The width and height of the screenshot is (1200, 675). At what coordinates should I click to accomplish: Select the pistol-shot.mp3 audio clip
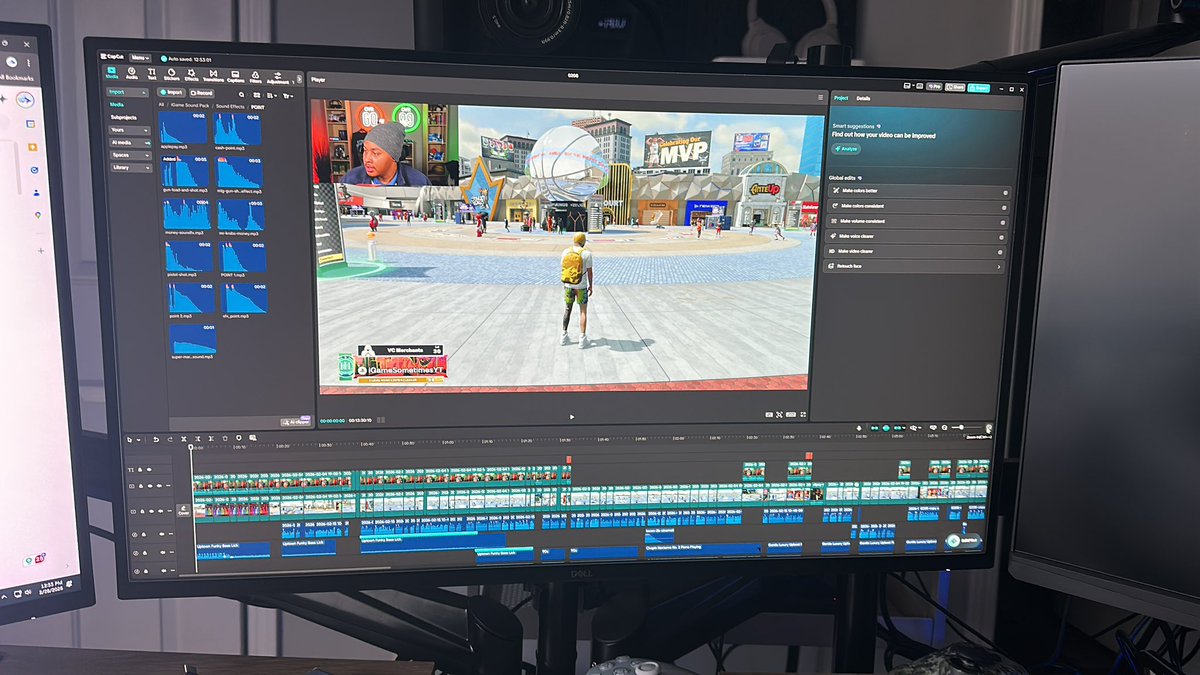coord(188,258)
